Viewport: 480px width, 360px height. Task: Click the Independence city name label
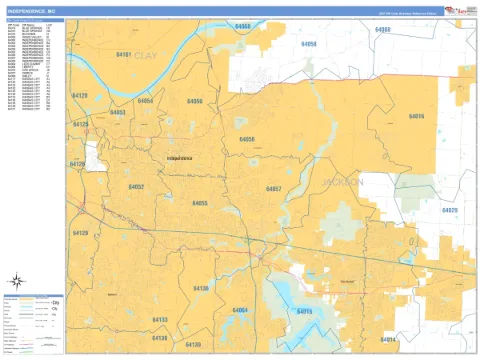[x=179, y=158]
